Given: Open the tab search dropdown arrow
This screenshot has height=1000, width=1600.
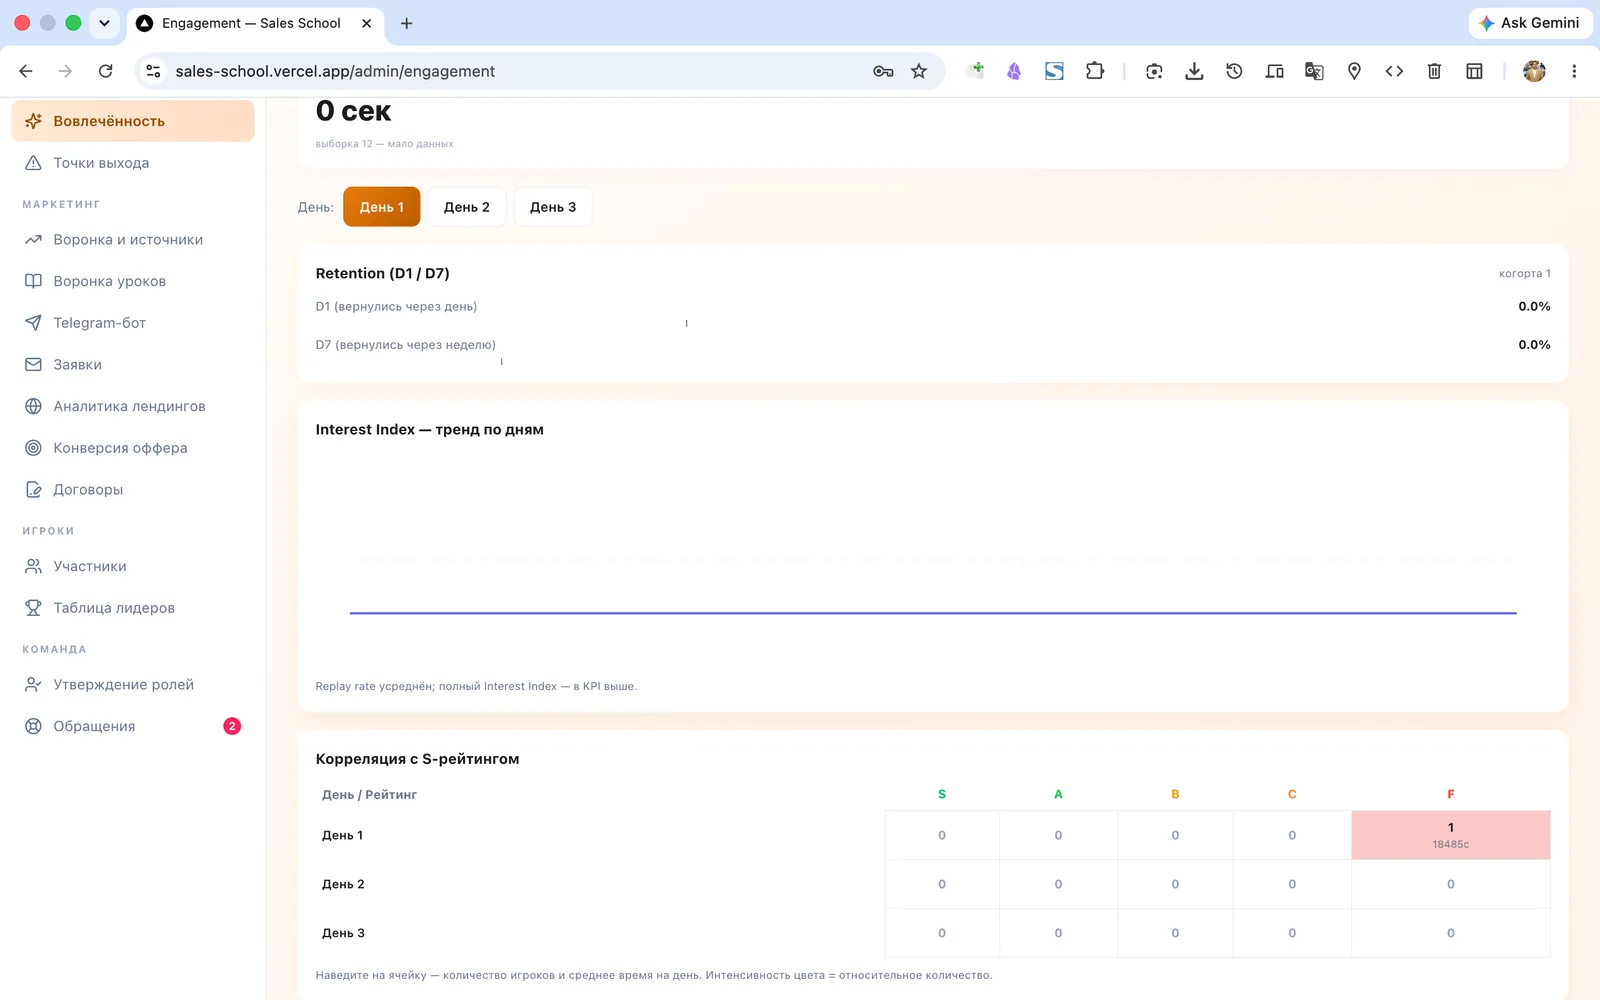Looking at the screenshot, I should 104,23.
